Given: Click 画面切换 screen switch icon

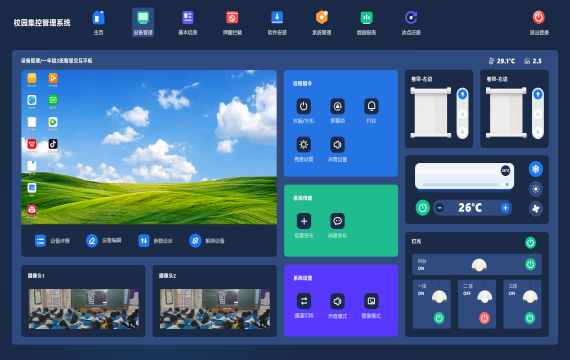Looking at the screenshot, I should 304,301.
